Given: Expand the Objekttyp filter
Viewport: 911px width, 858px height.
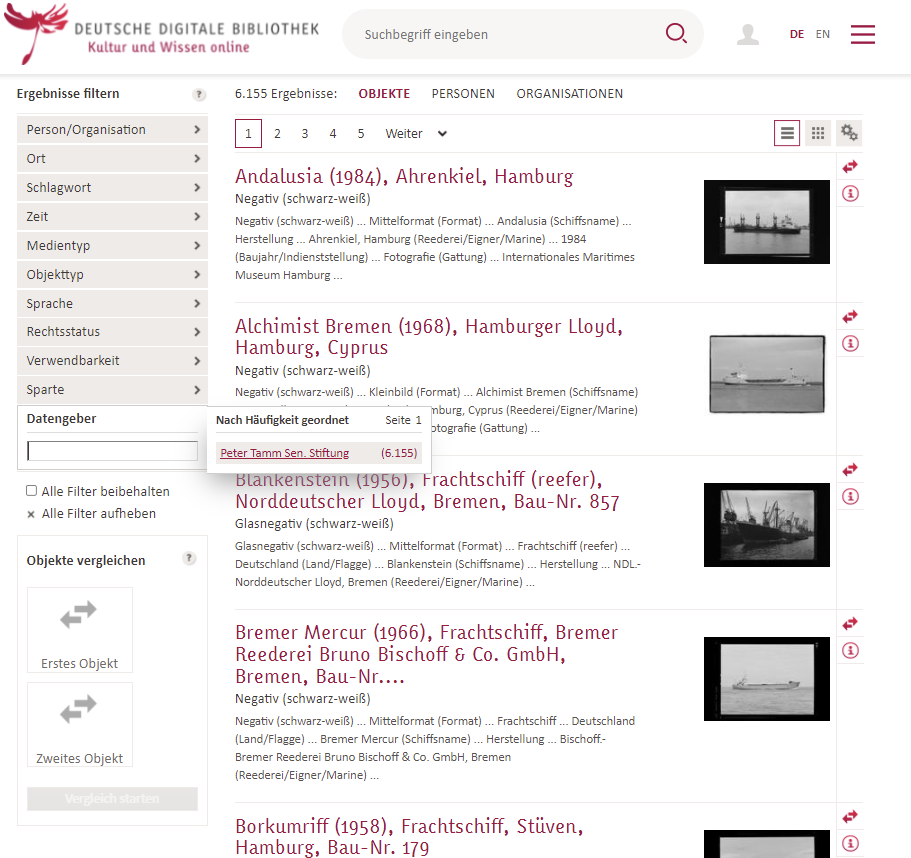Looking at the screenshot, I should 112,274.
